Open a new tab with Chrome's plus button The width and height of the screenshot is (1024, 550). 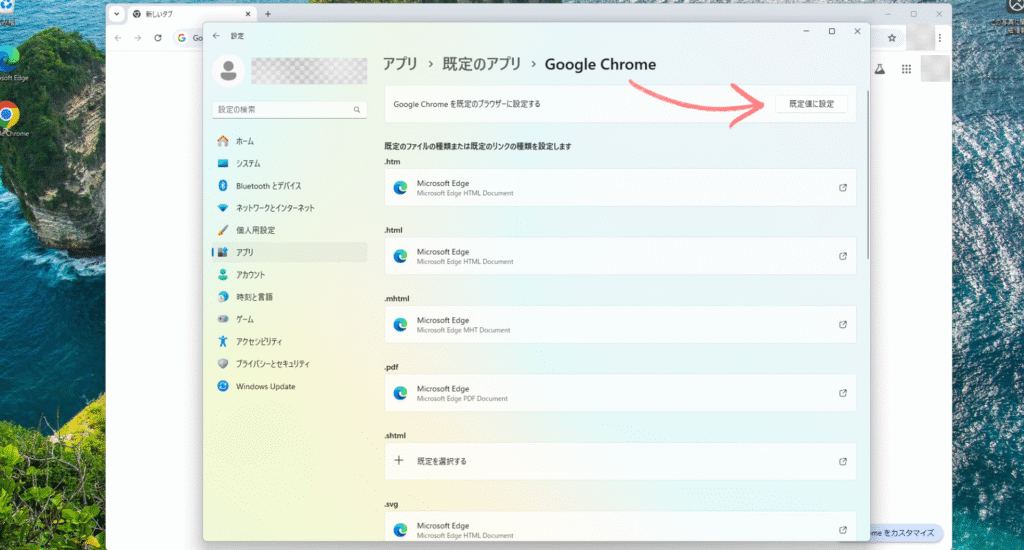point(268,14)
